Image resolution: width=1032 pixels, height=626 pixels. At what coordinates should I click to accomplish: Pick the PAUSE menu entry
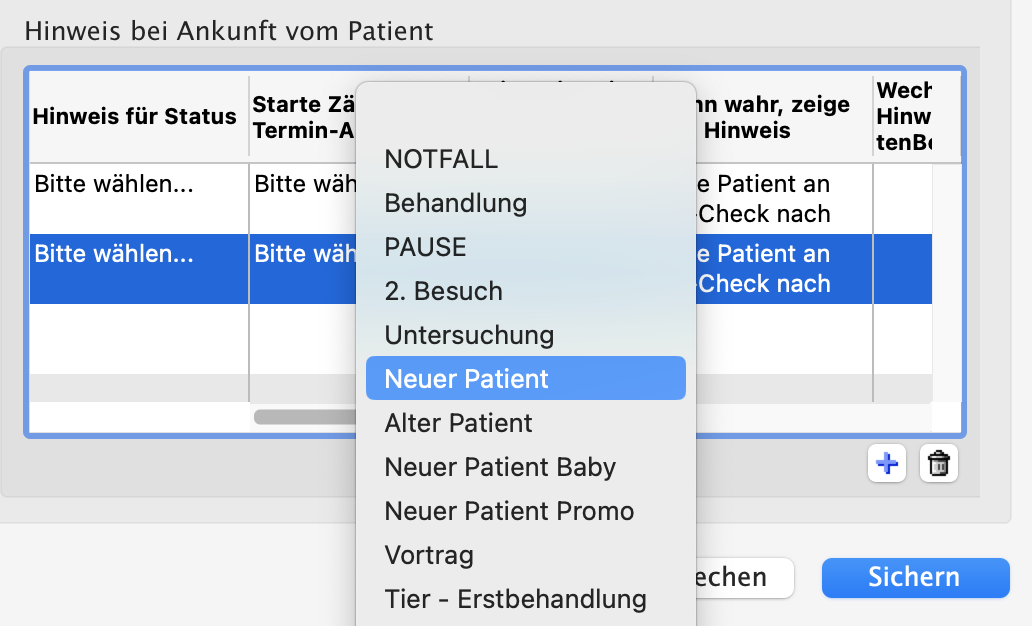coord(425,247)
